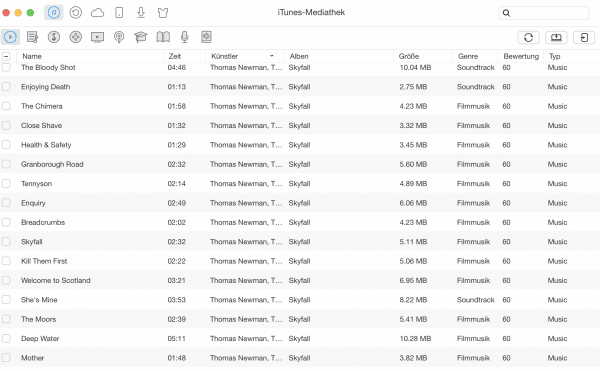Image resolution: width=600 pixels, height=371 pixels.
Task: Open the T-shirt skin icon
Action: tap(163, 13)
